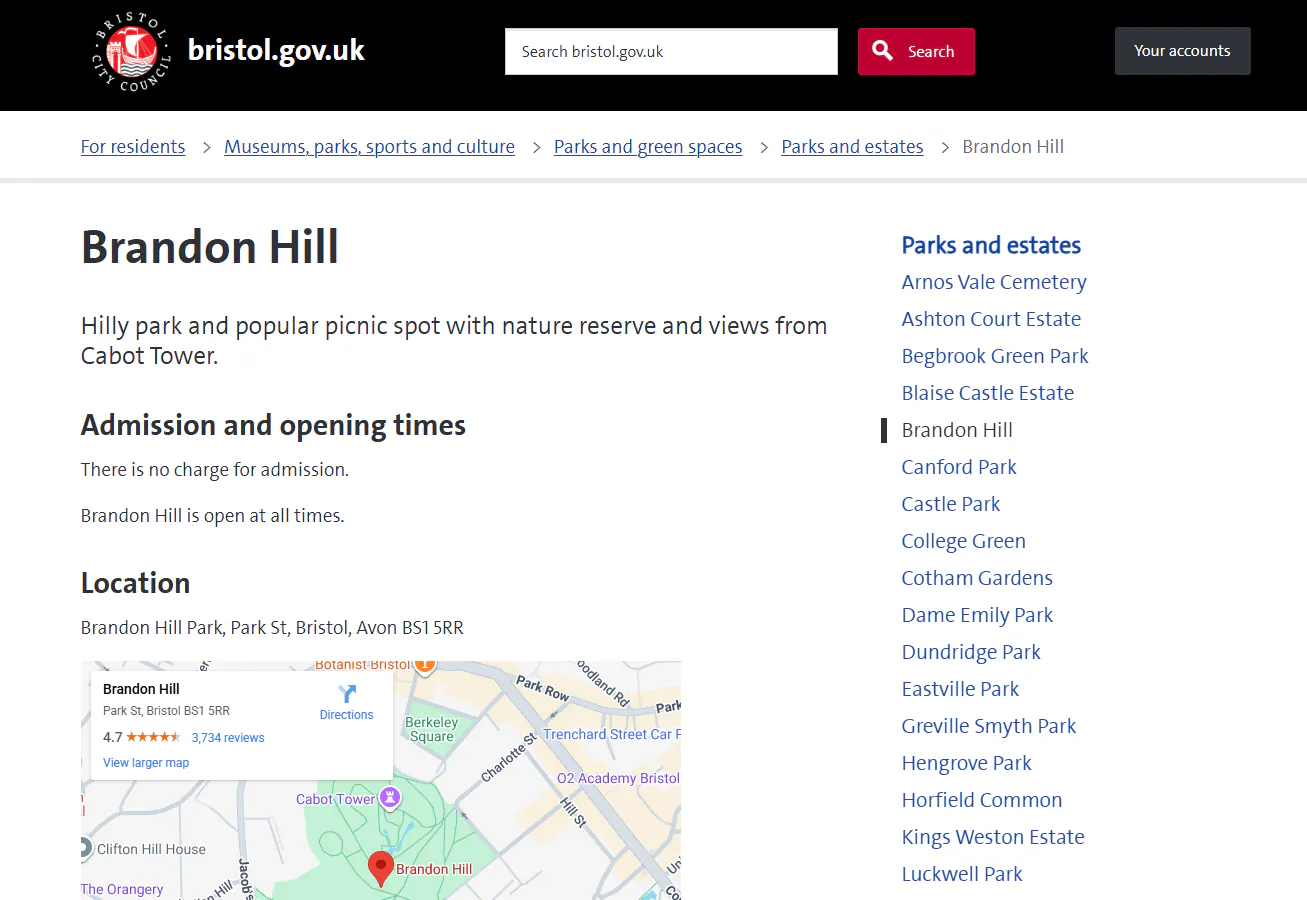Open Museums, parks, sports and culture breadcrumb
The width and height of the screenshot is (1307, 900).
[369, 147]
